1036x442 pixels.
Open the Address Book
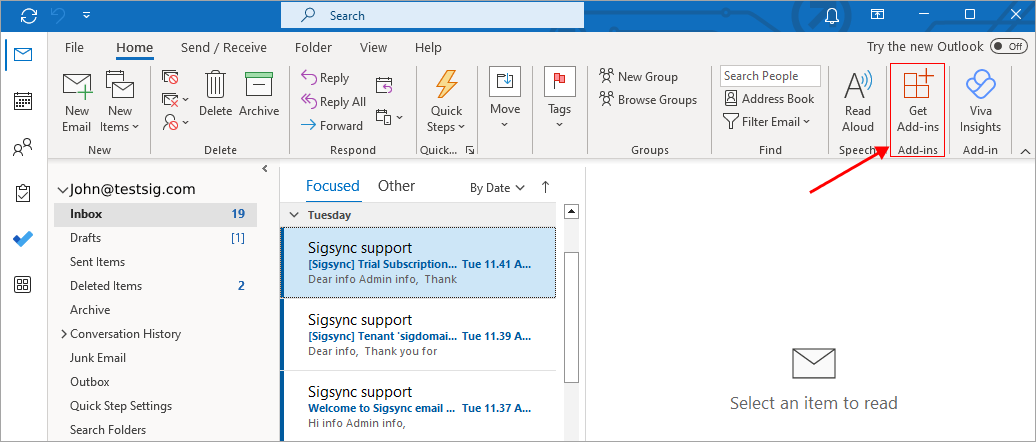tap(769, 99)
